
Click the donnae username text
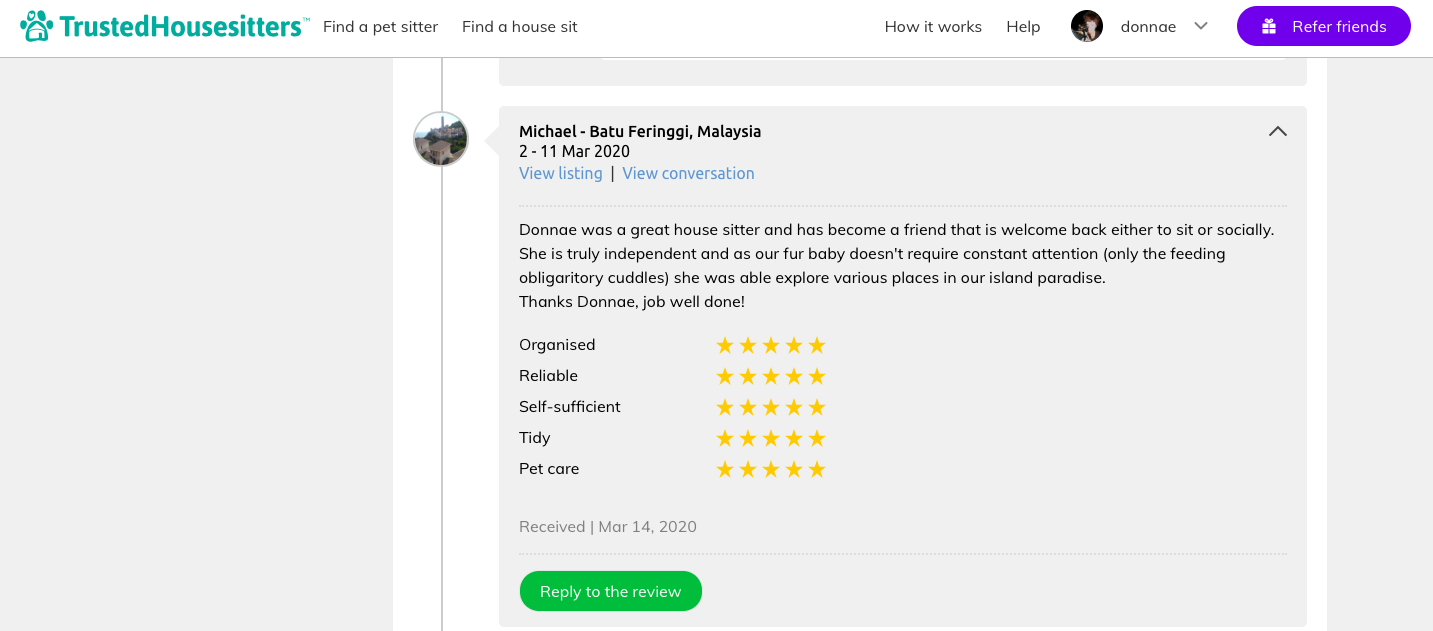(1148, 27)
